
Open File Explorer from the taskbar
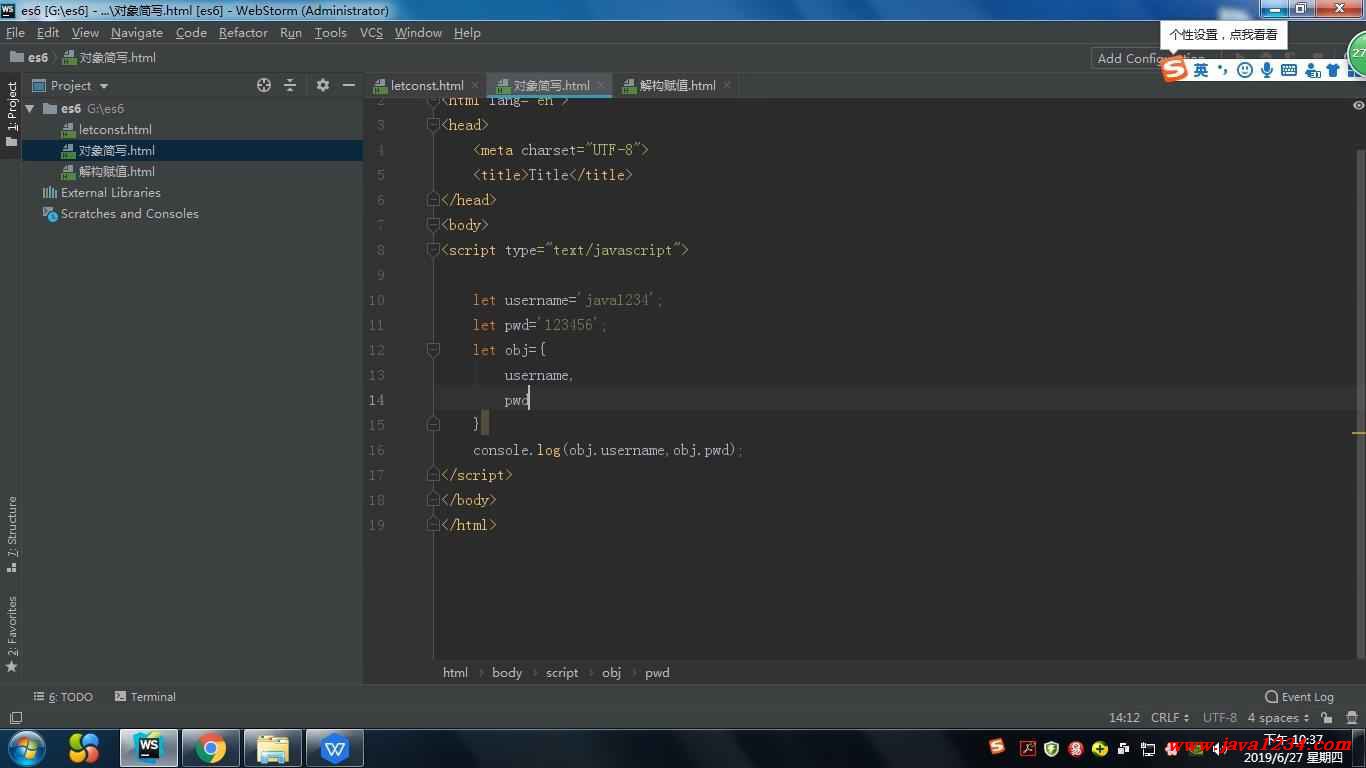[x=273, y=748]
